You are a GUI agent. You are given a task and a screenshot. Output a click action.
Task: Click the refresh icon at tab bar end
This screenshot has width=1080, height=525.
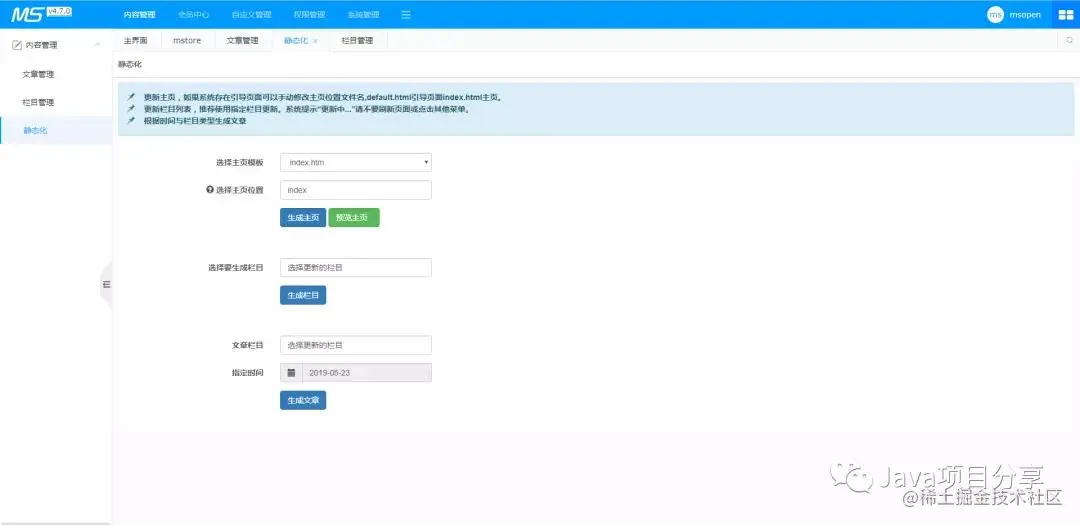coord(1069,41)
